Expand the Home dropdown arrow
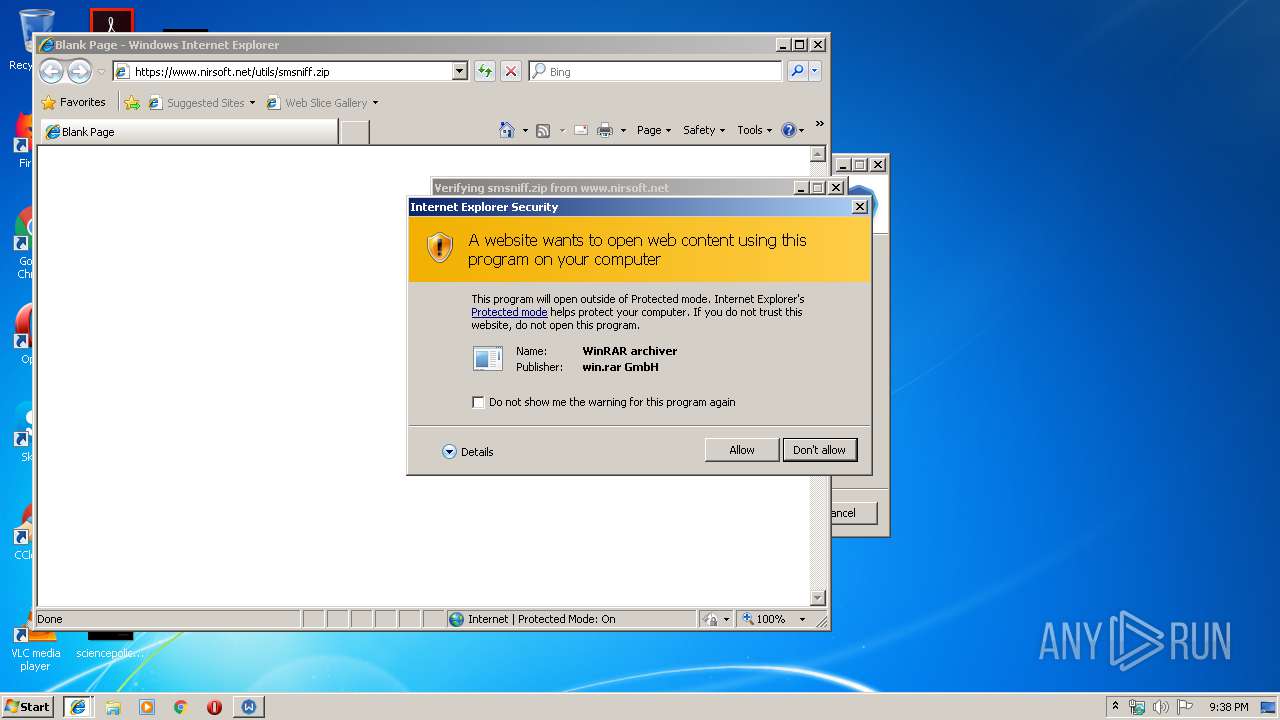 [525, 131]
